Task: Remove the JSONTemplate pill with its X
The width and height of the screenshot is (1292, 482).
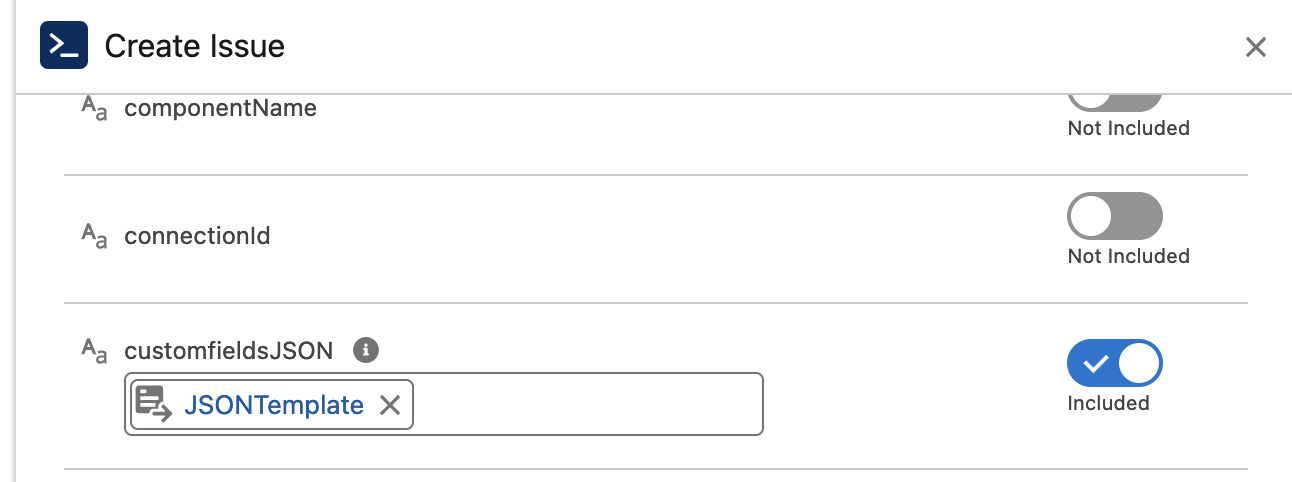Action: (x=390, y=405)
